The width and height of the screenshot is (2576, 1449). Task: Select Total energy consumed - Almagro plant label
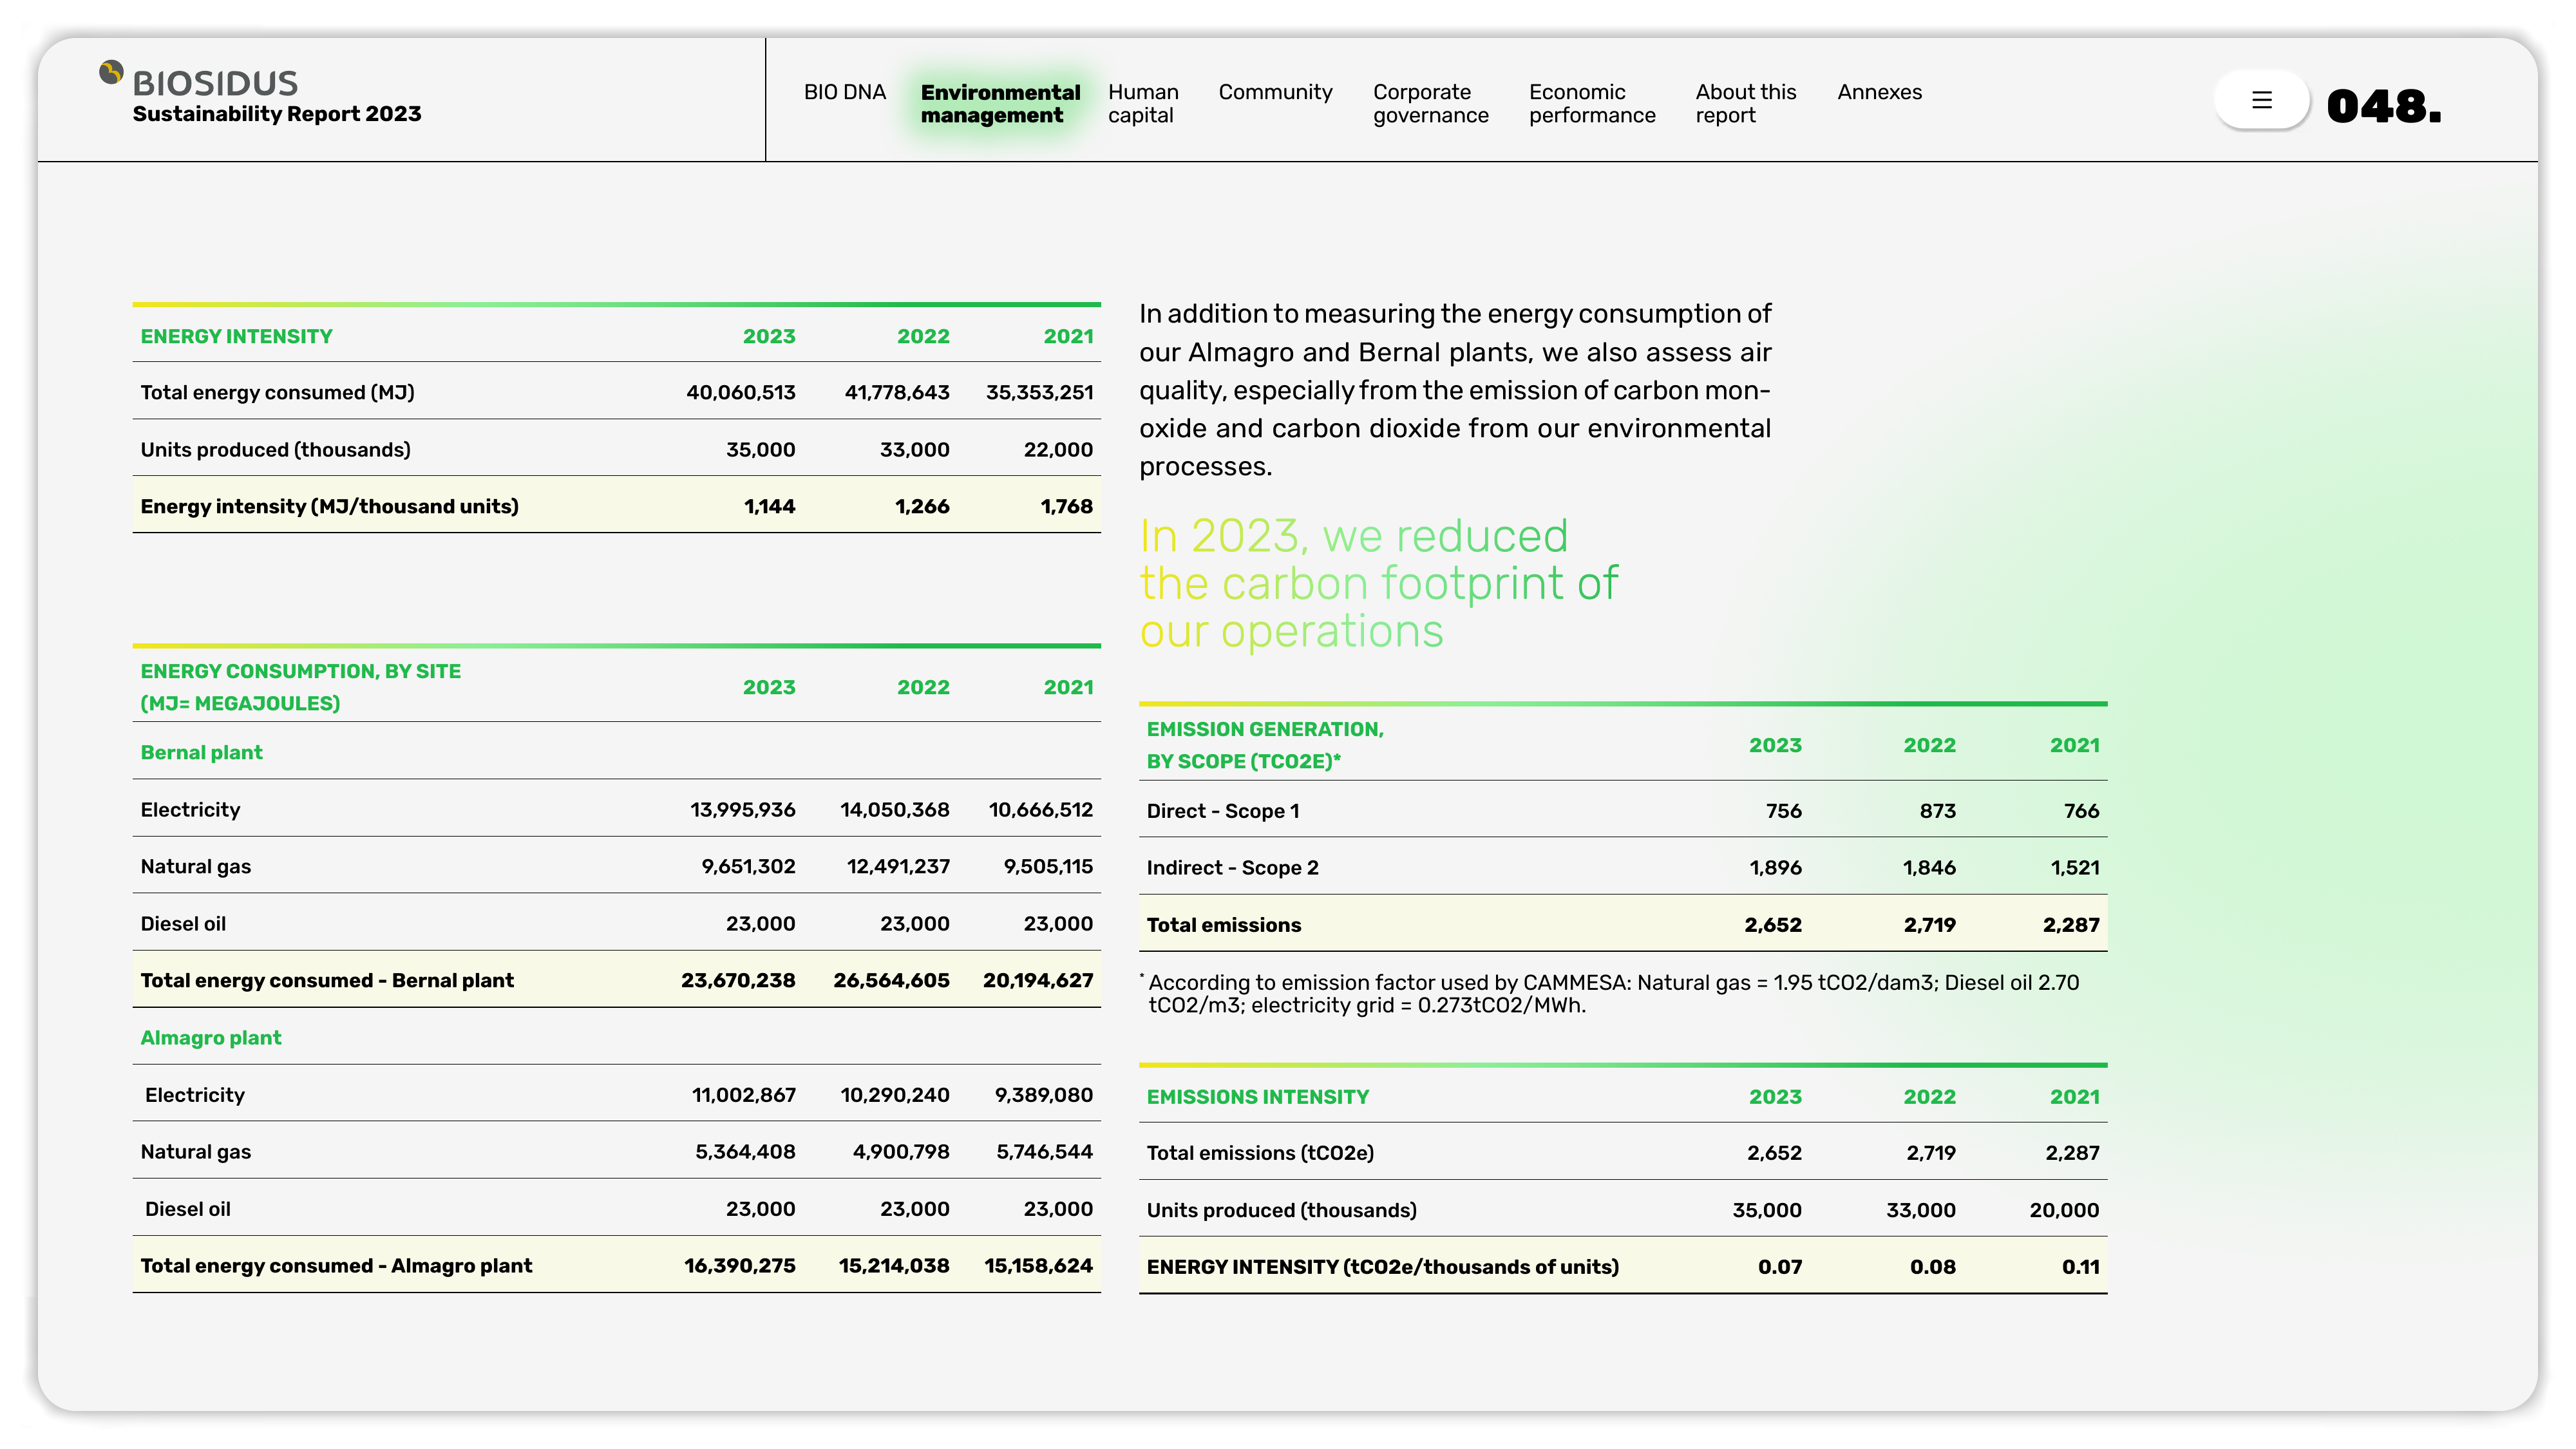click(336, 1266)
